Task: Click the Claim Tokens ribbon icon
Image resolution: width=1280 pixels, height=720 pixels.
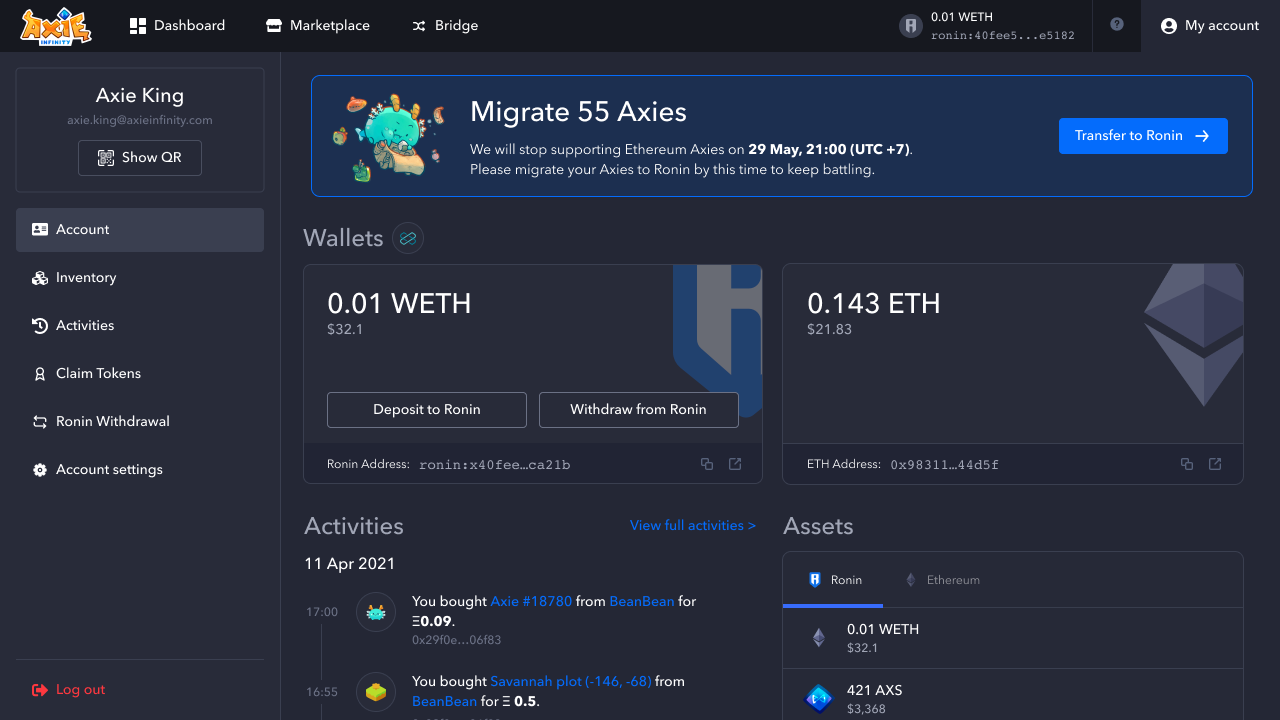Action: [x=40, y=374]
